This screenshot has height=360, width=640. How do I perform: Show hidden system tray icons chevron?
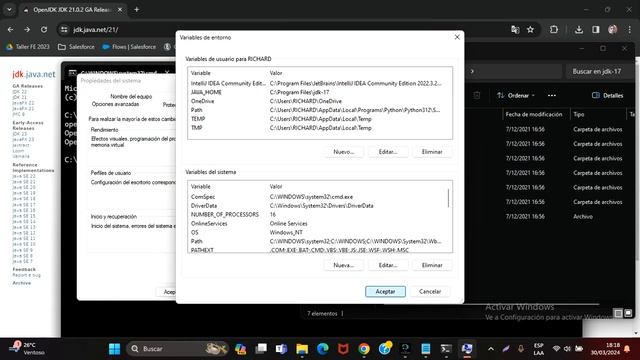coord(491,349)
